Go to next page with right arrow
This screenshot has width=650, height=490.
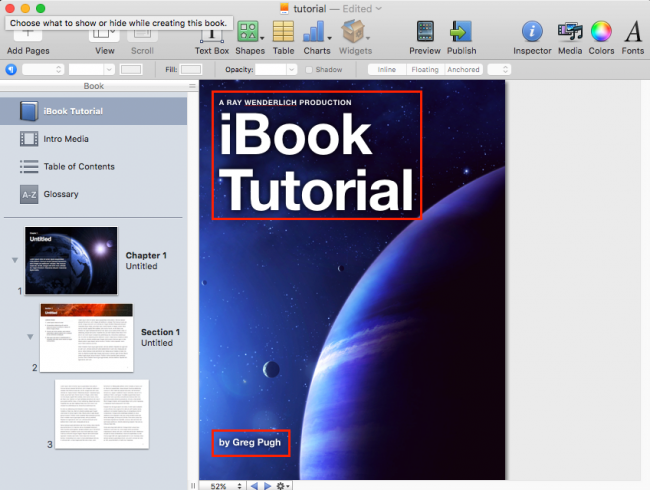267,486
